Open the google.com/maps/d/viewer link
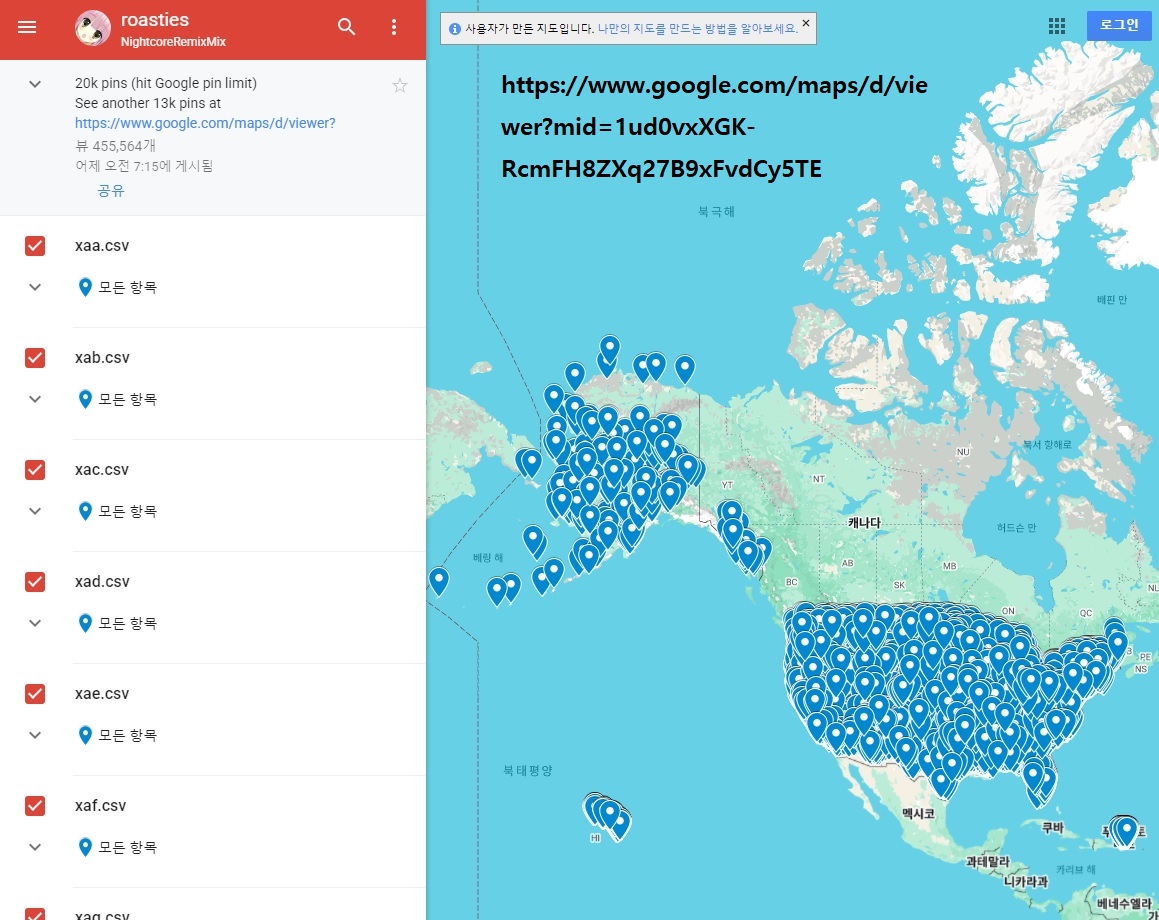 [205, 123]
